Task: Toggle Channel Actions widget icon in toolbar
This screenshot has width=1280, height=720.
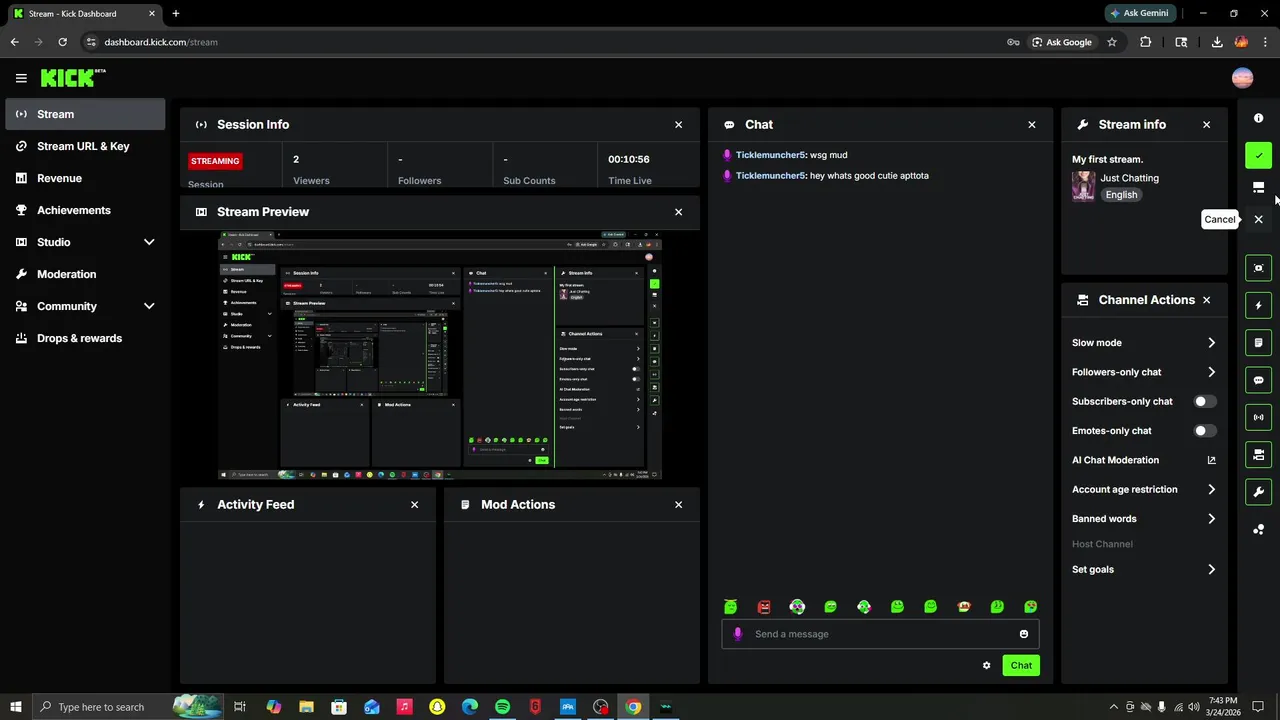Action: pos(1258,455)
